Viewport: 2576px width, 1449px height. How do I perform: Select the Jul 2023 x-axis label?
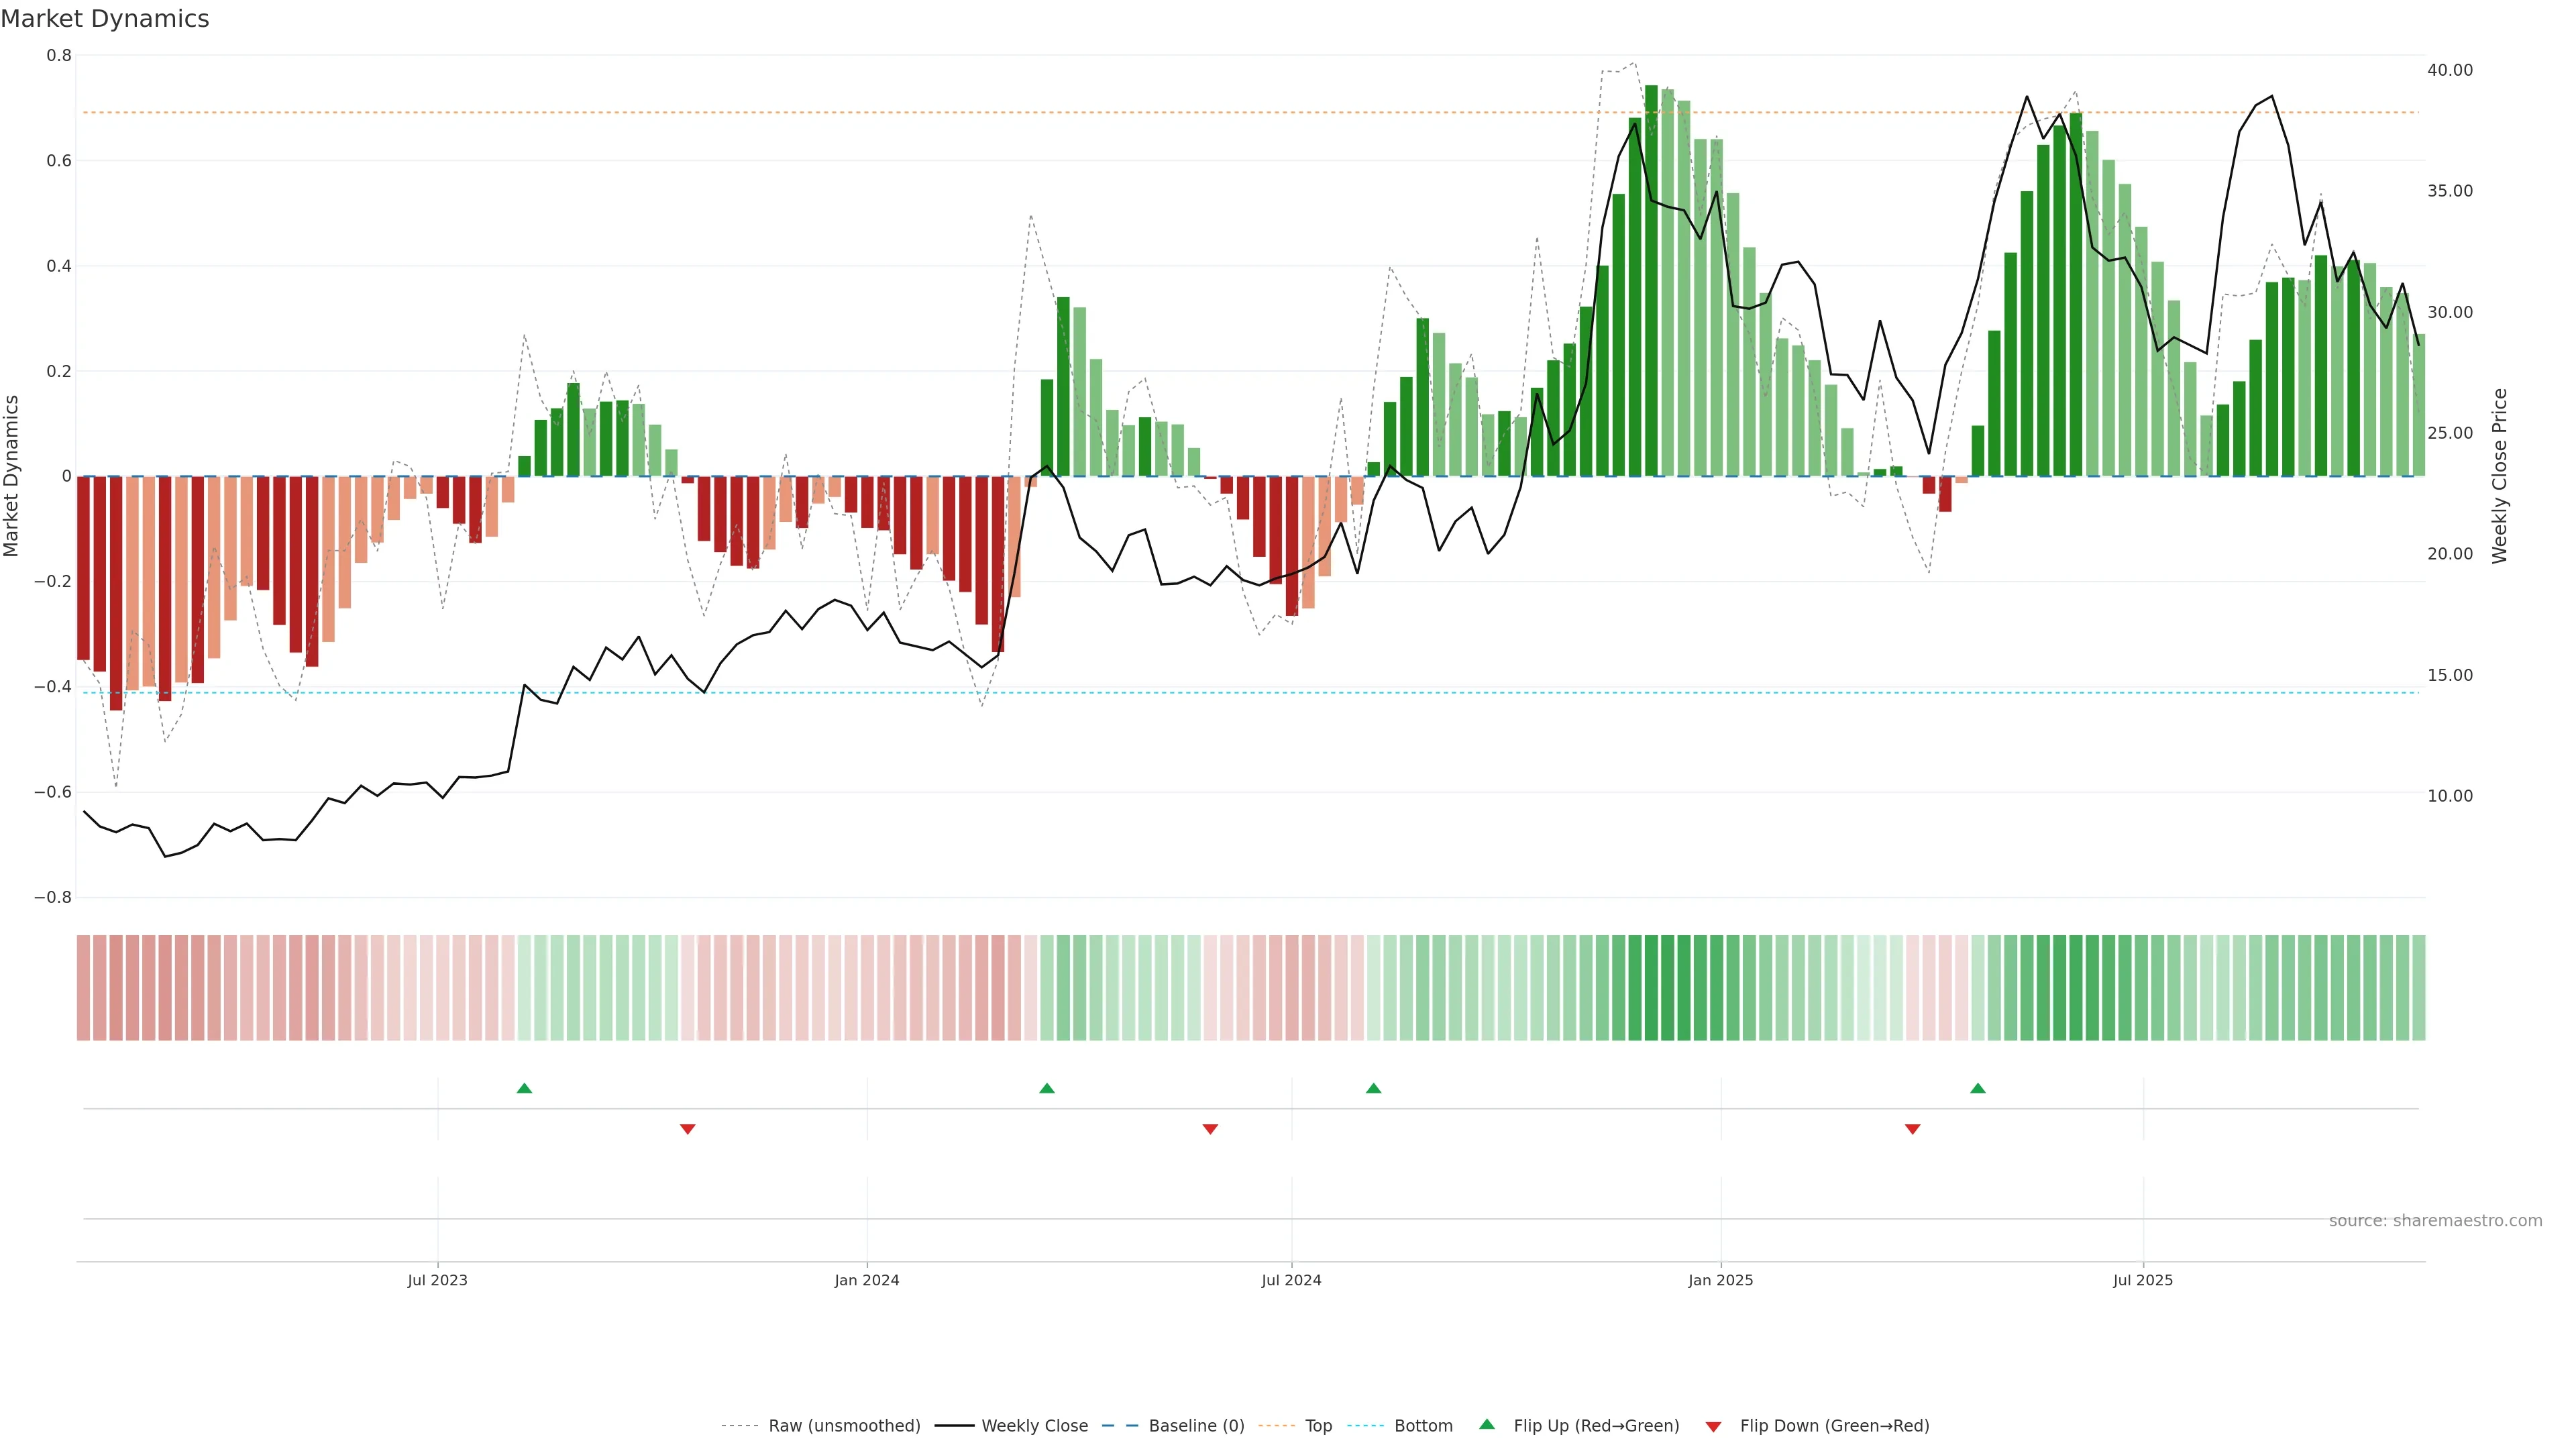(x=437, y=1280)
